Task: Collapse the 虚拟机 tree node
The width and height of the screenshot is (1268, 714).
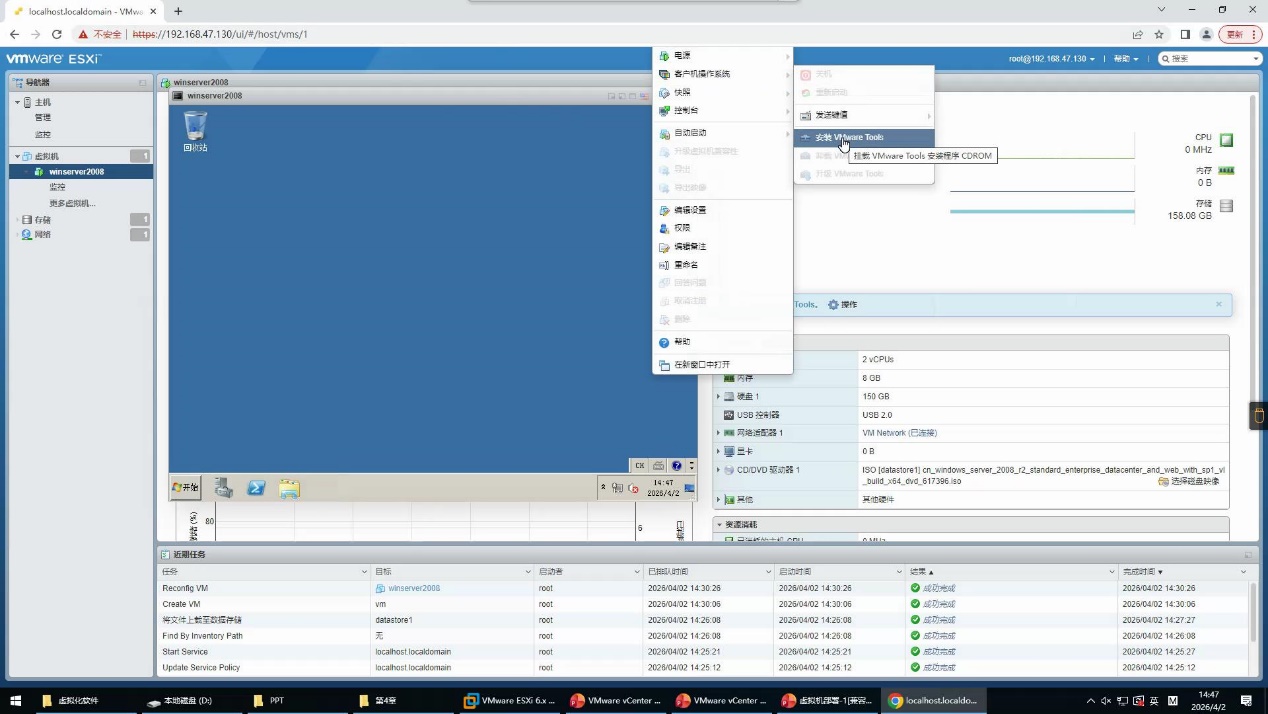Action: click(x=17, y=156)
